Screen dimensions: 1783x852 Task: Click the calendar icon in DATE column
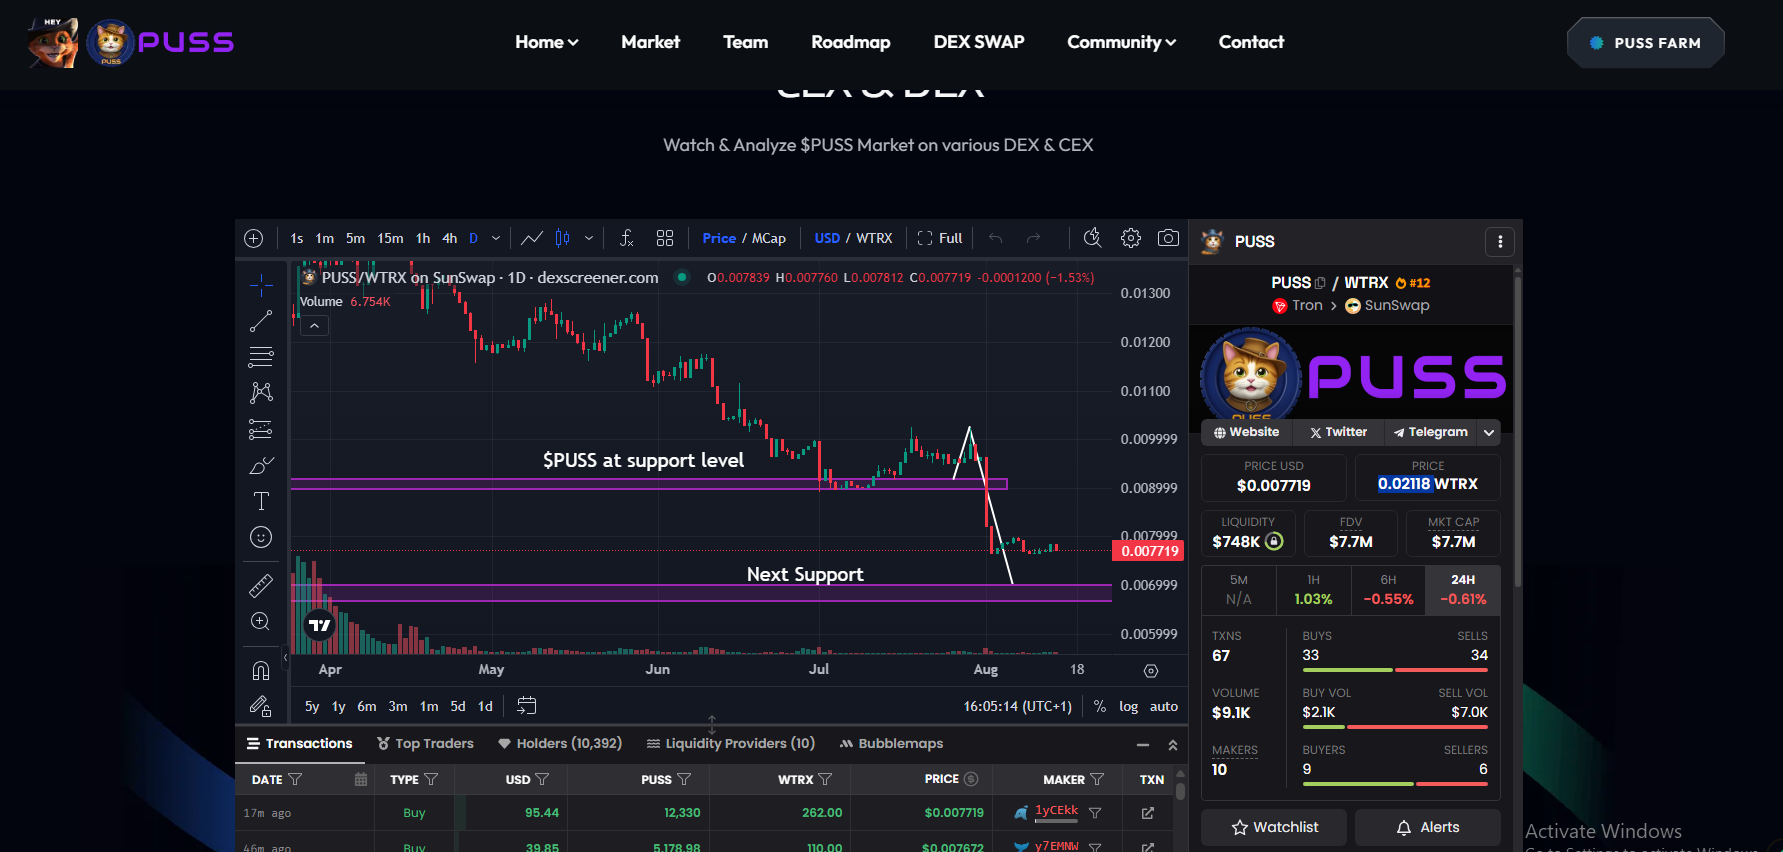click(361, 779)
